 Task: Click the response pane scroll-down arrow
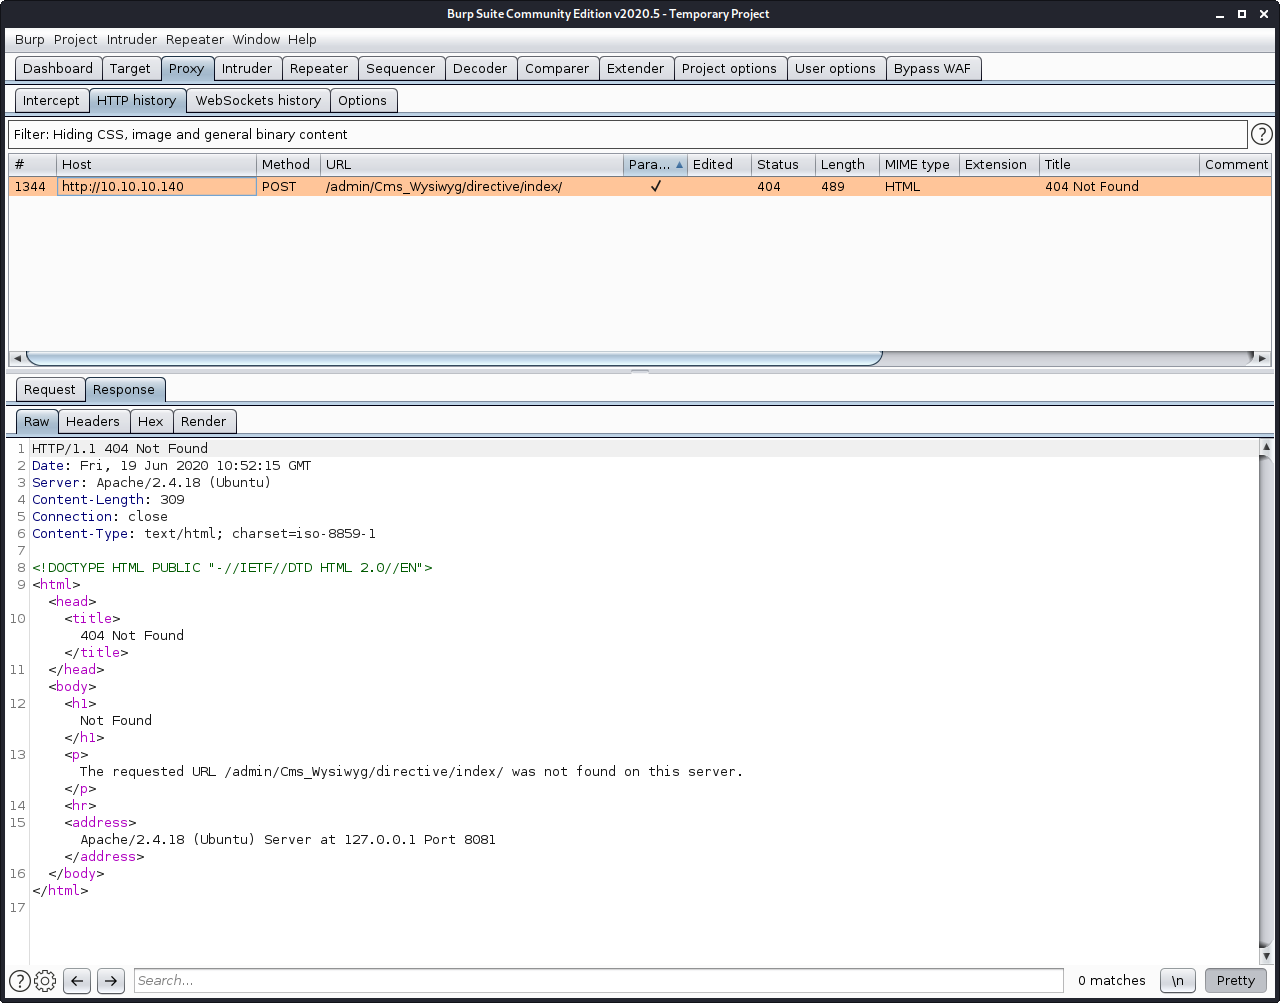coord(1267,957)
